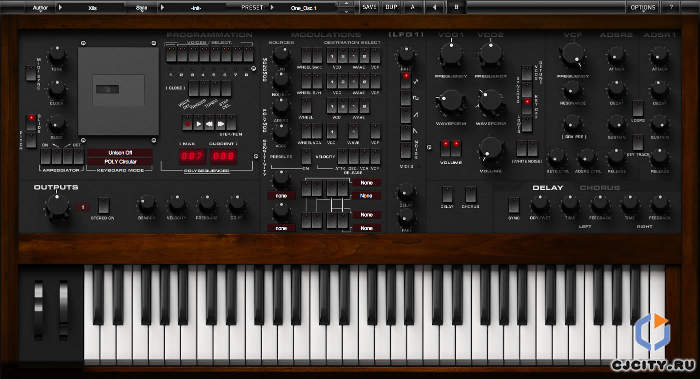Select the LFO square waveform switch

[x=405, y=98]
